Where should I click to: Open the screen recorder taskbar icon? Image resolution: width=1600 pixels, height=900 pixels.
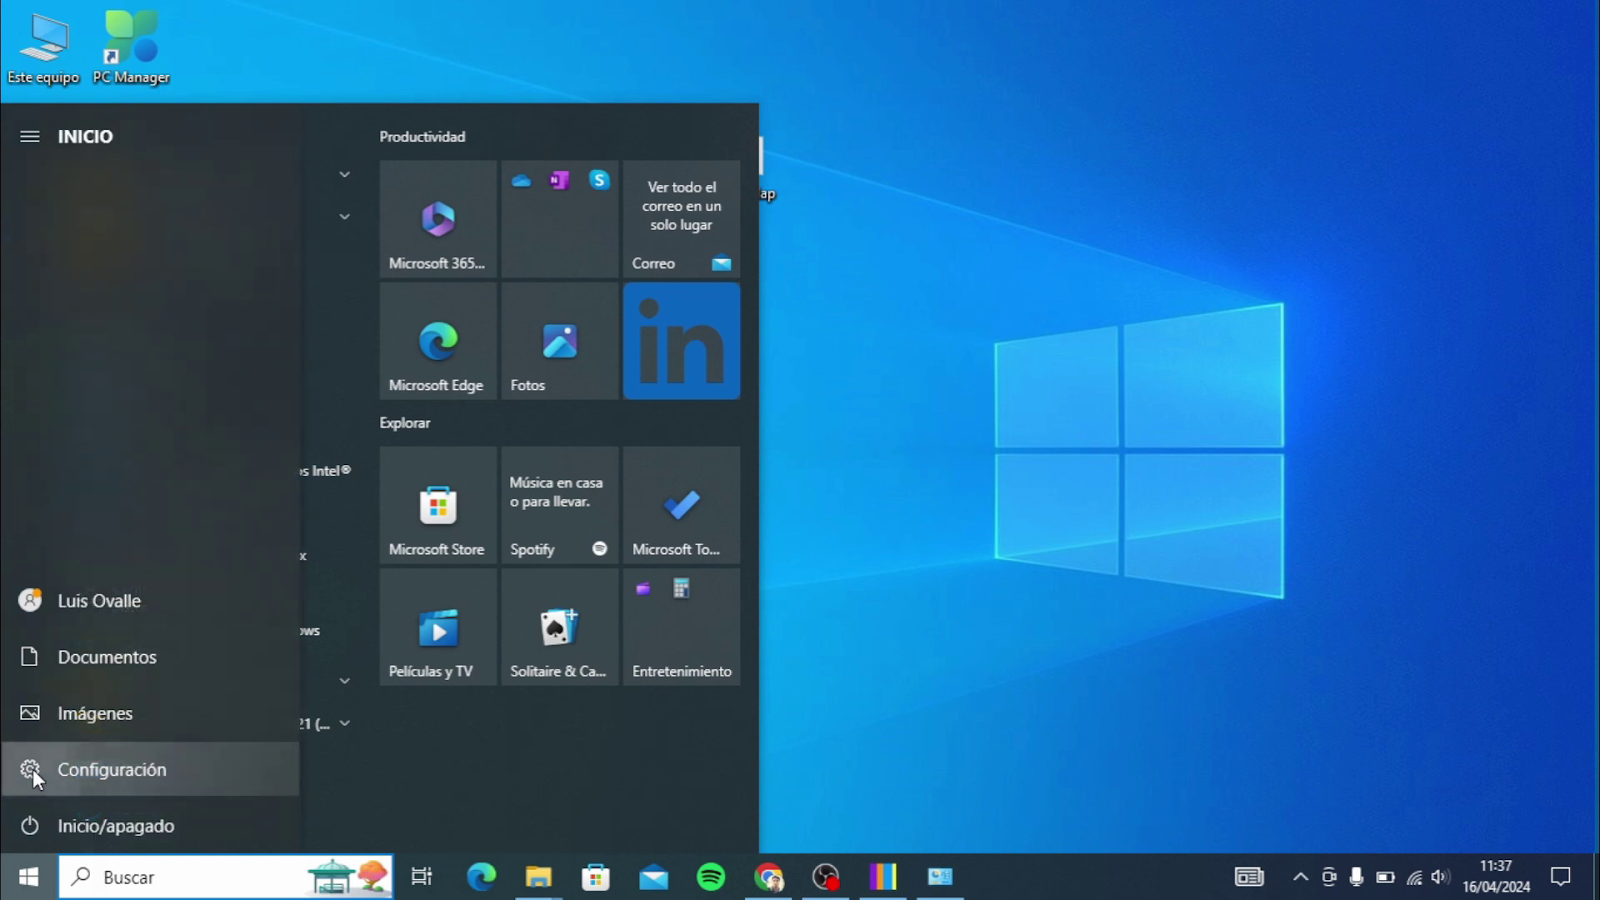pos(826,877)
